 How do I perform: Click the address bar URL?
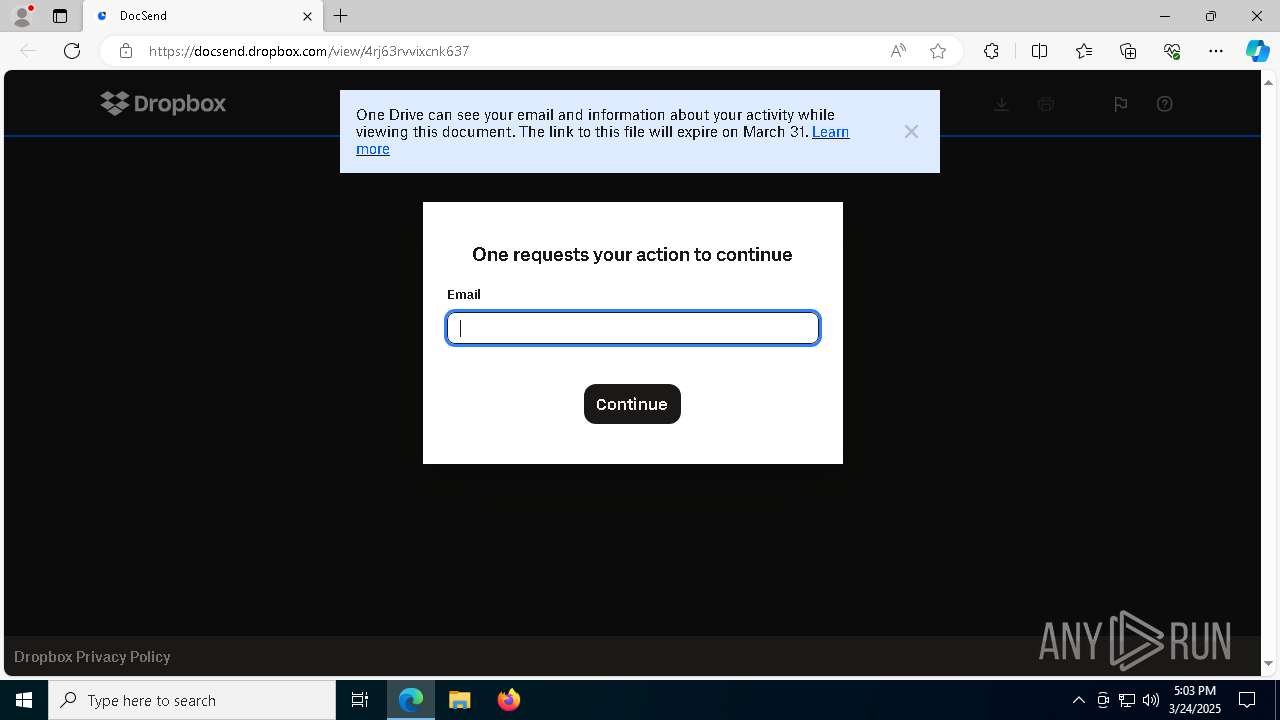pyautogui.click(x=309, y=51)
